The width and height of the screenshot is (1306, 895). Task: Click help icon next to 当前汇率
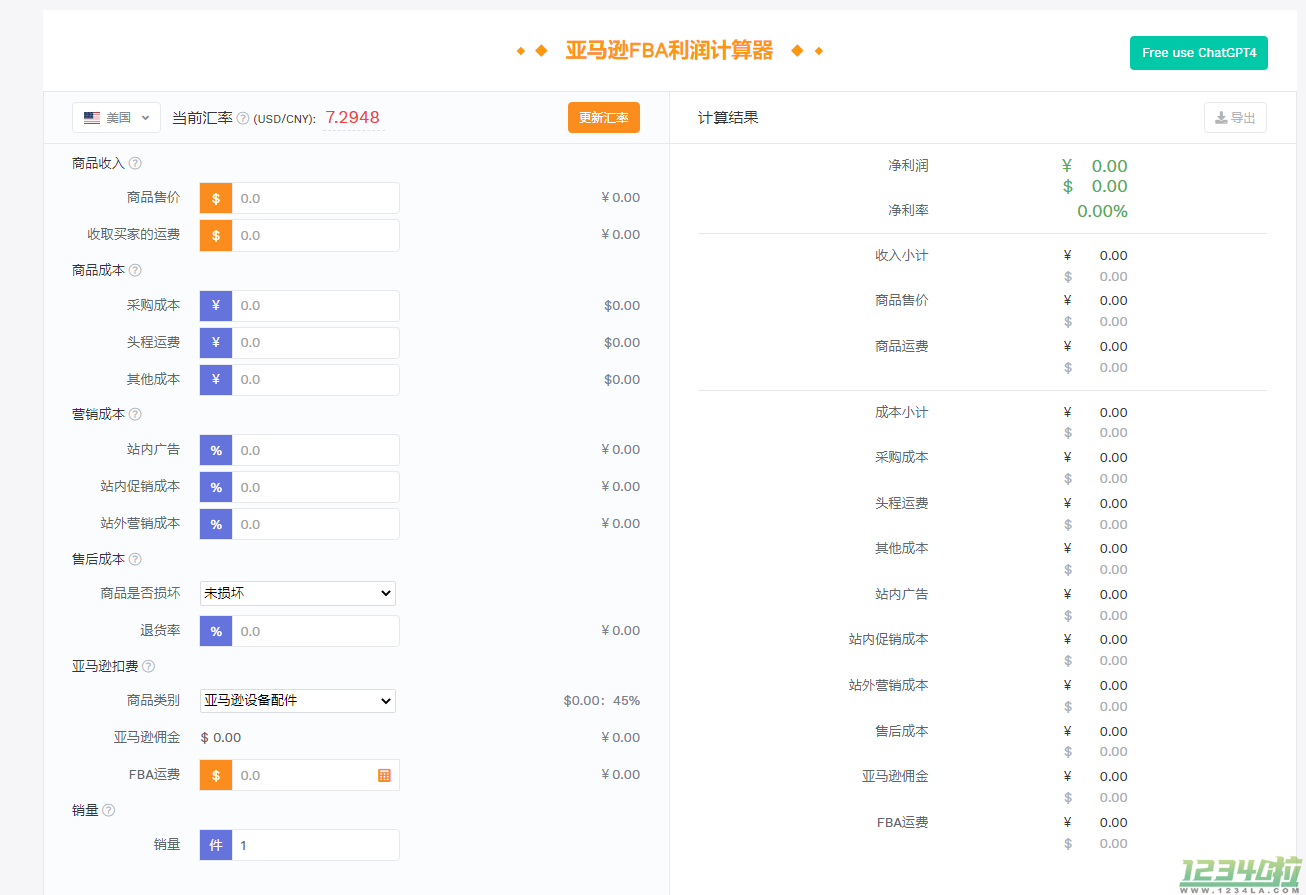pyautogui.click(x=242, y=118)
